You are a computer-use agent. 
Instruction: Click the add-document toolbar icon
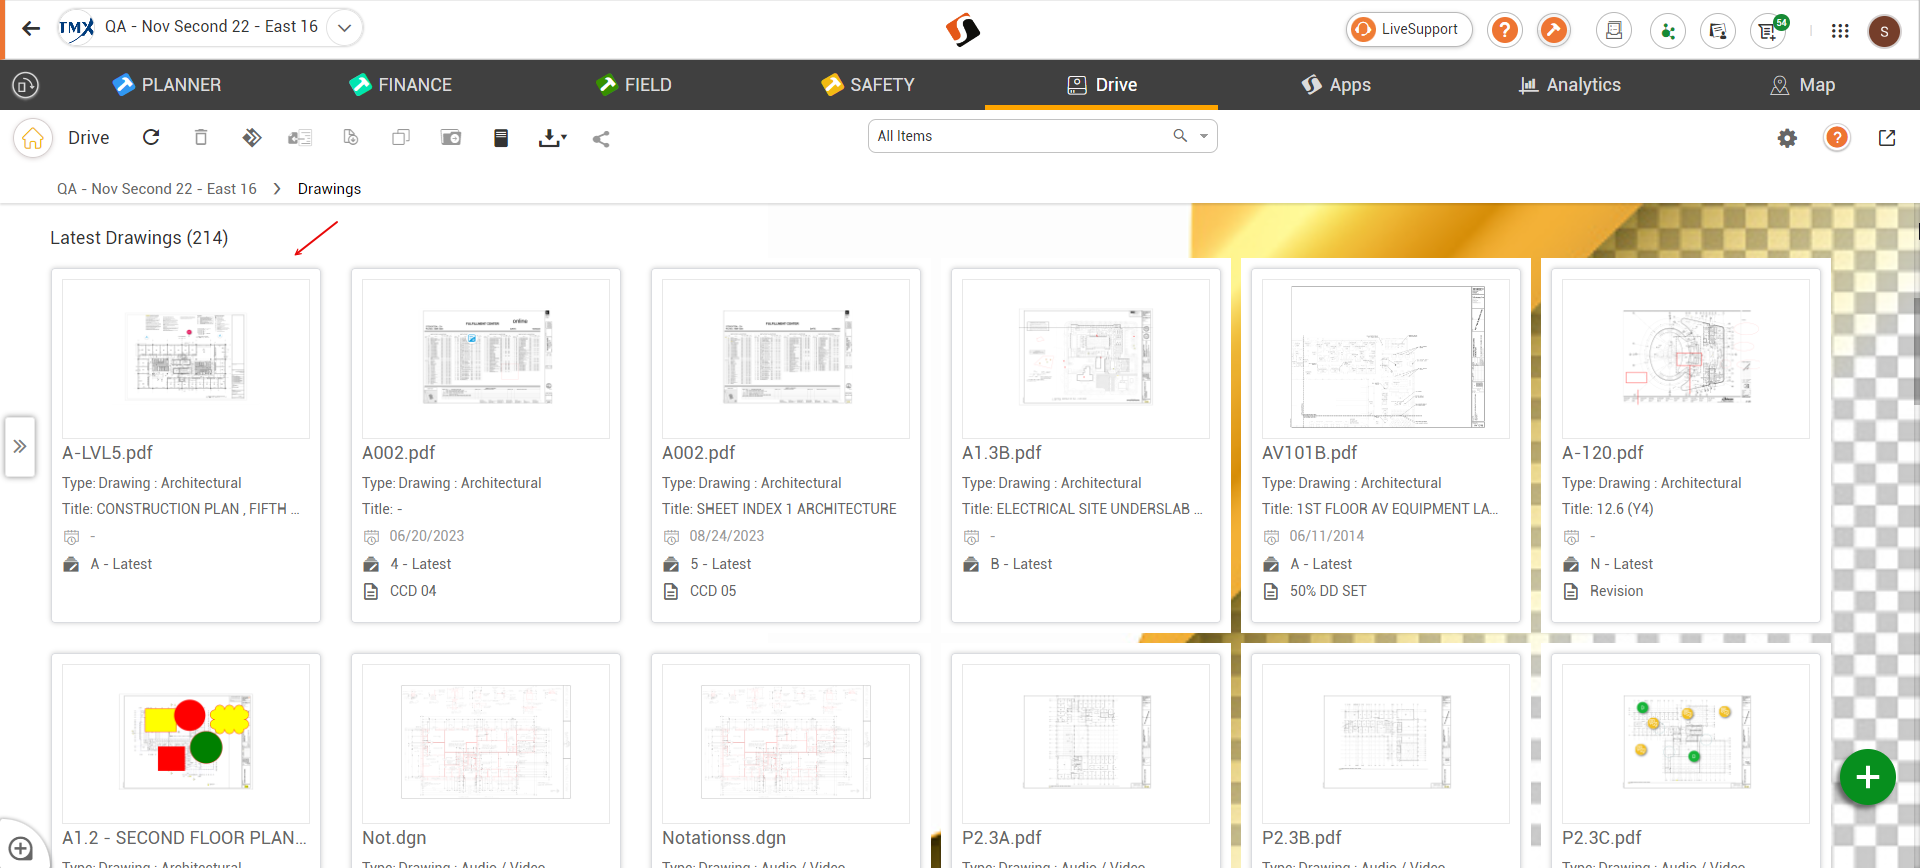tap(351, 137)
